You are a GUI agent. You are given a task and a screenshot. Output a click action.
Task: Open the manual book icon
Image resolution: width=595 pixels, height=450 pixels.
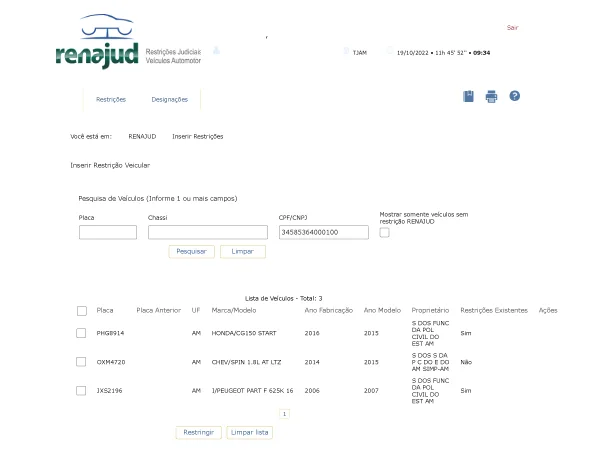click(x=468, y=96)
